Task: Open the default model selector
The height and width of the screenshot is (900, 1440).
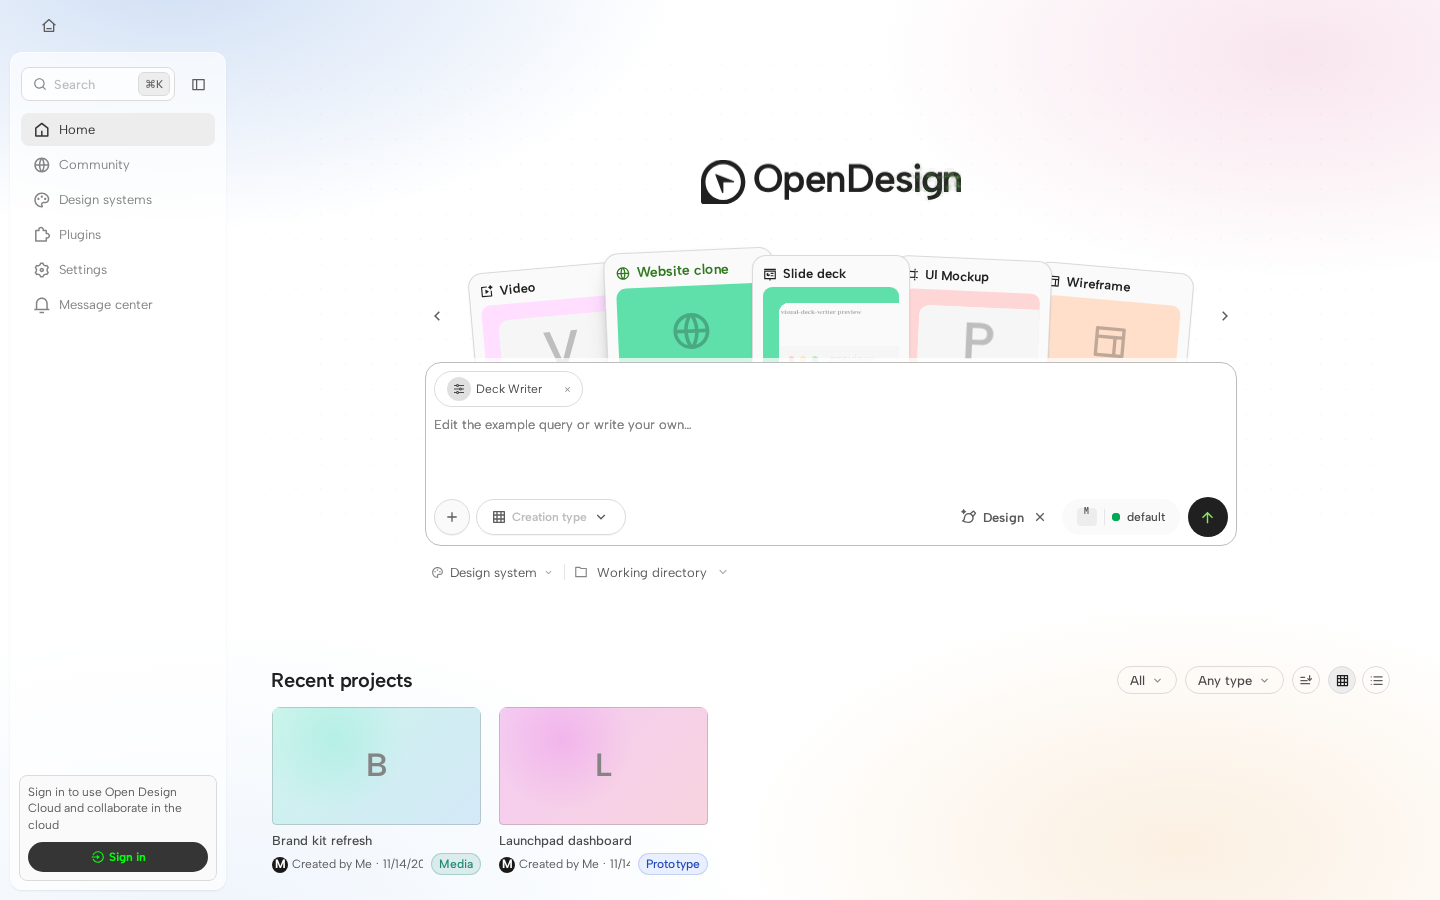Action: [1121, 517]
